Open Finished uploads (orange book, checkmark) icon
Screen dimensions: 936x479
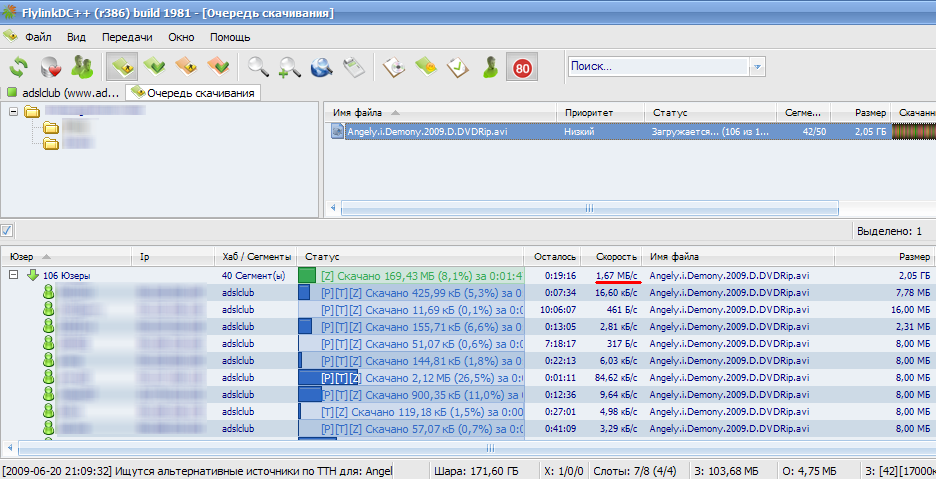pyautogui.click(x=218, y=66)
